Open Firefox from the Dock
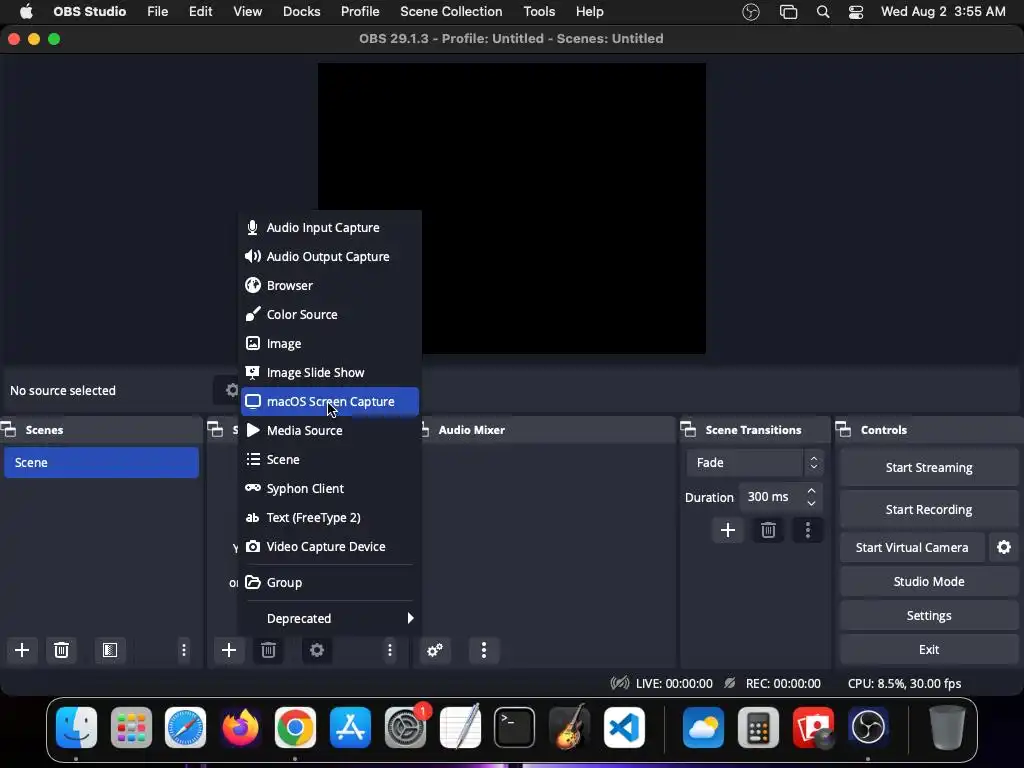Viewport: 1024px width, 768px height. [x=240, y=728]
